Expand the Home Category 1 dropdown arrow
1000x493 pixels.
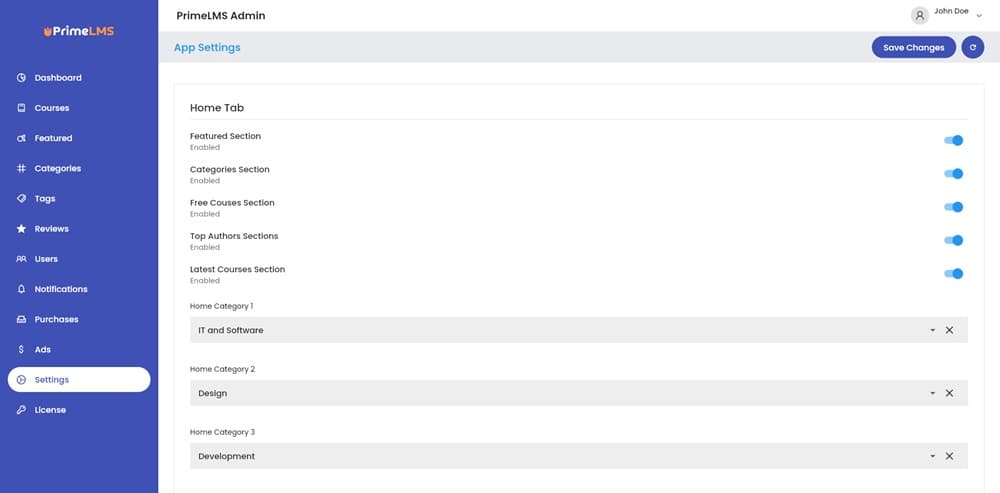point(932,330)
